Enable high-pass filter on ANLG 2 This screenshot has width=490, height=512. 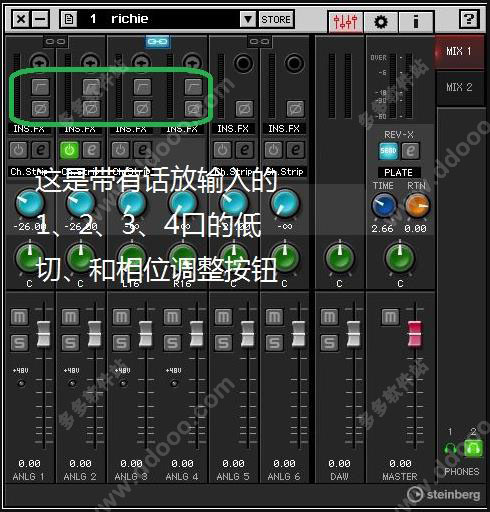91,87
